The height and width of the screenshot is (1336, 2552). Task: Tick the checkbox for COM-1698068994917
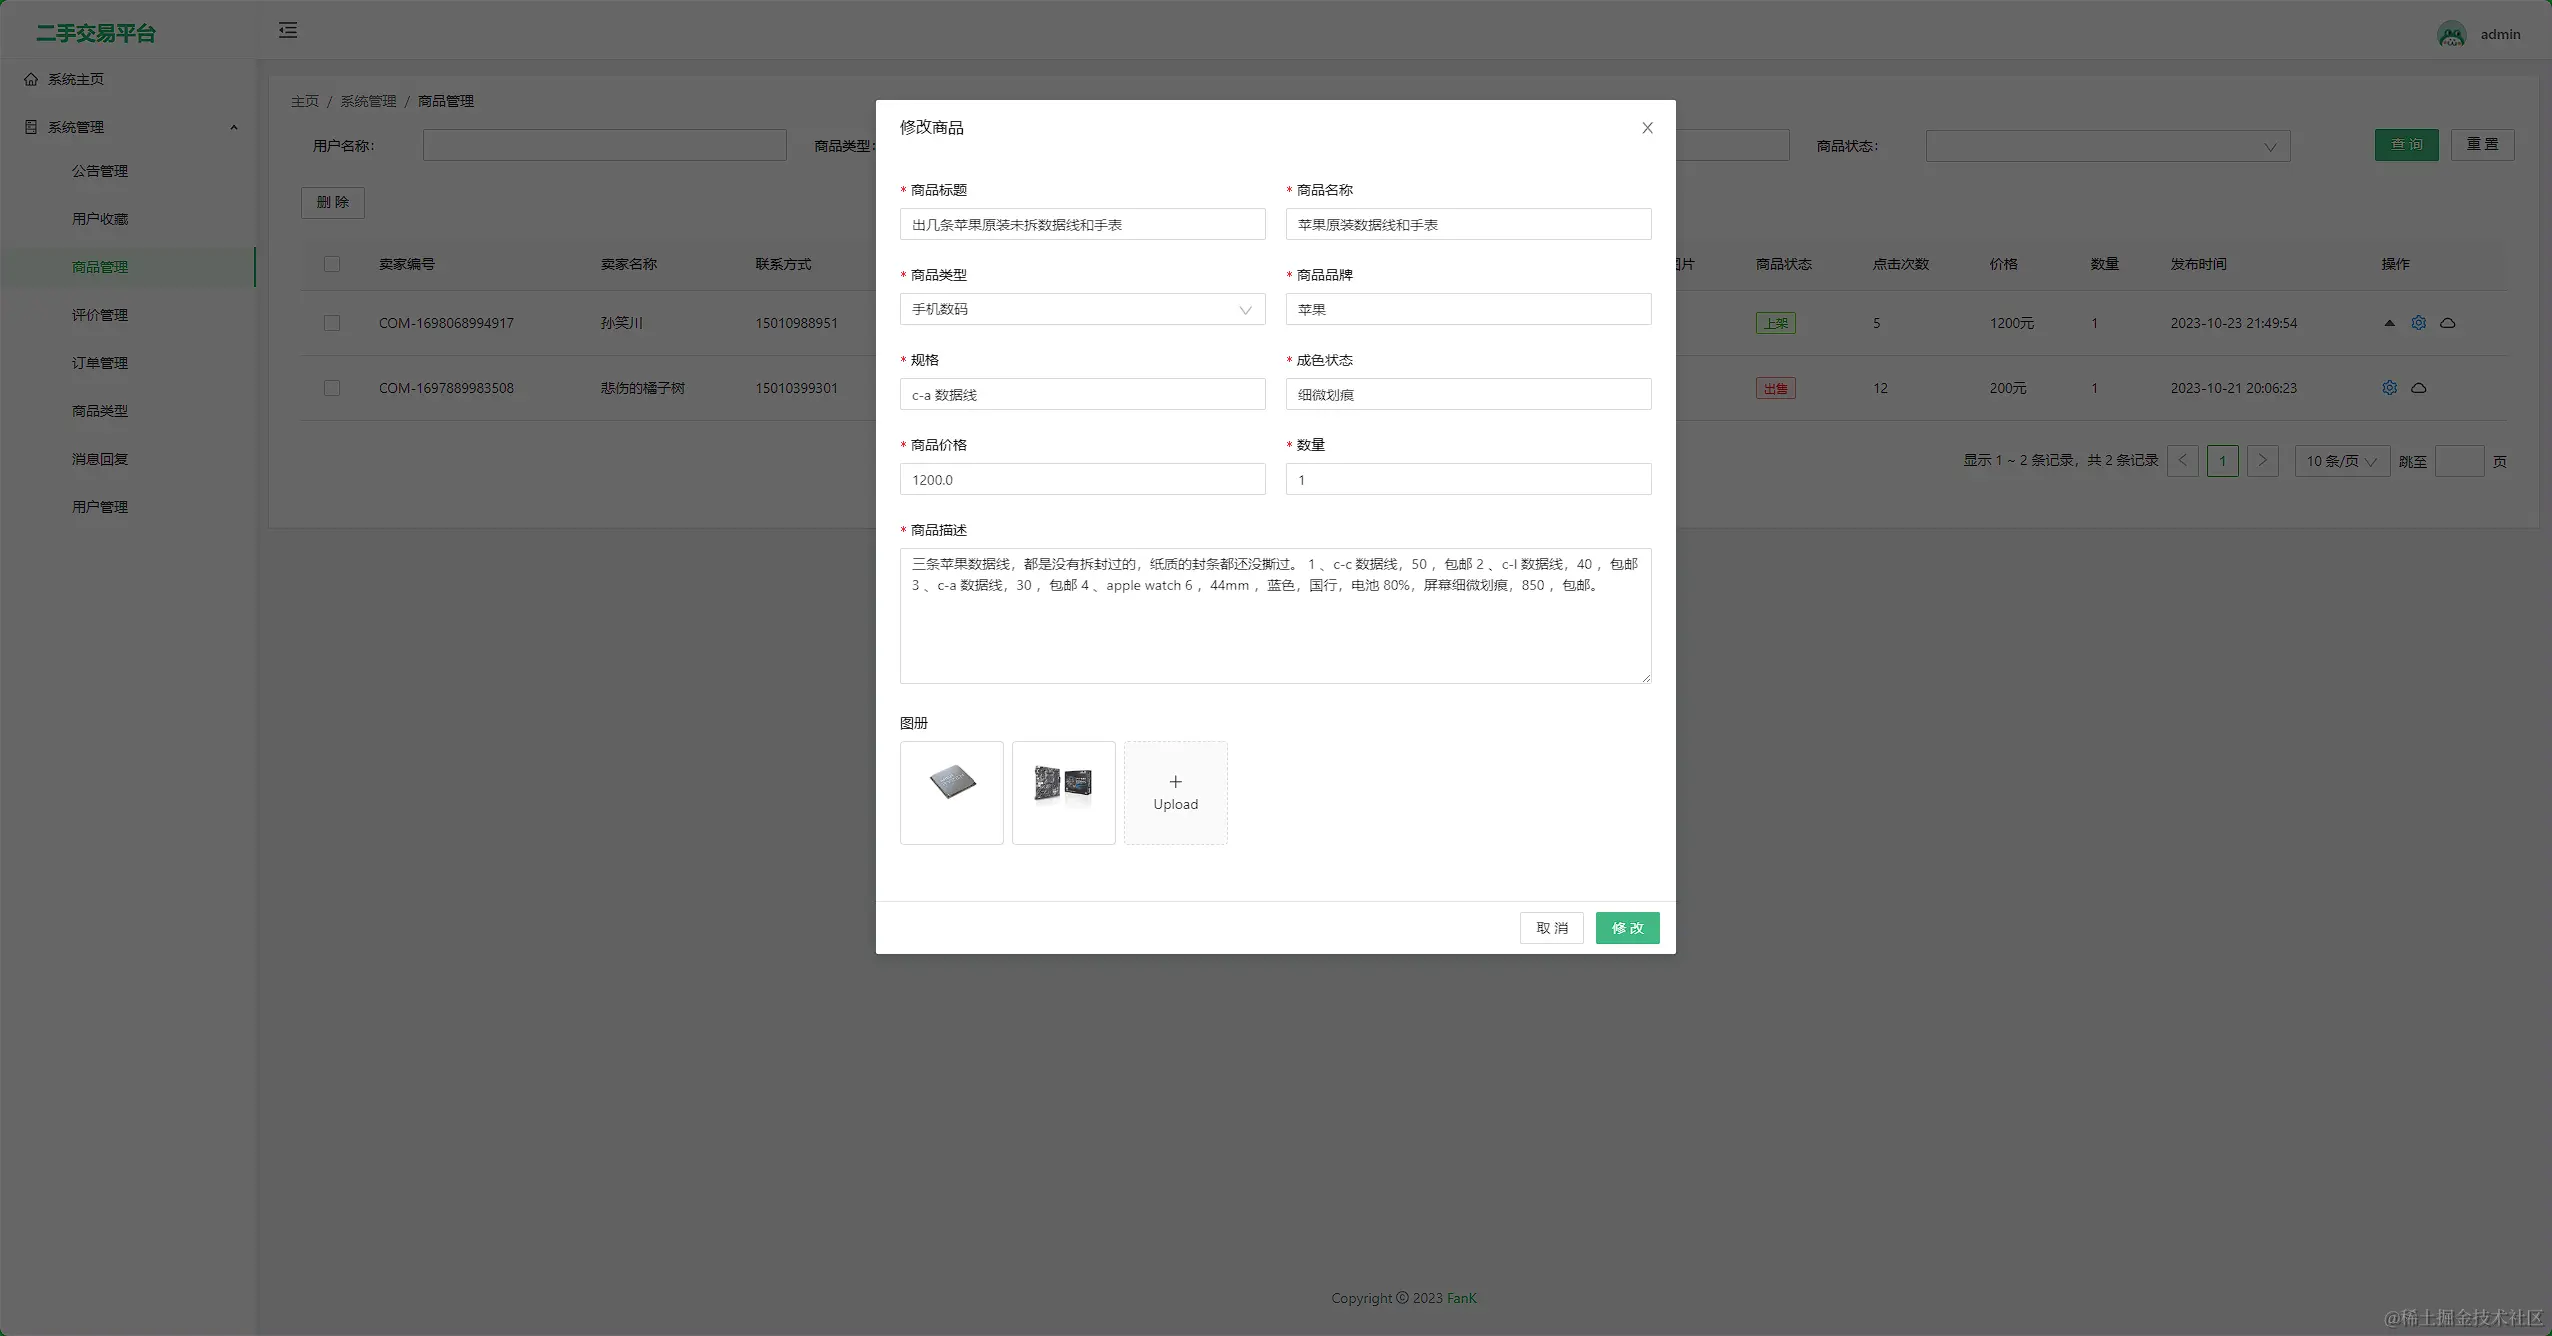coord(332,323)
